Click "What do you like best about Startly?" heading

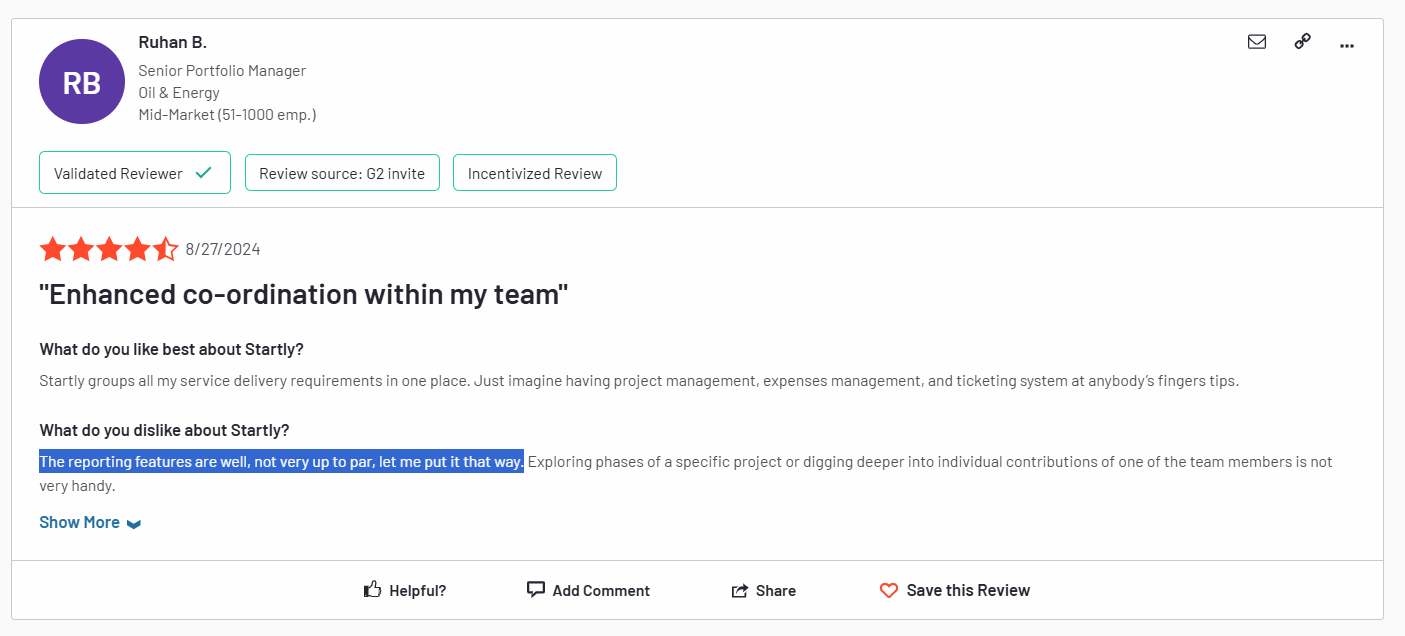point(171,349)
